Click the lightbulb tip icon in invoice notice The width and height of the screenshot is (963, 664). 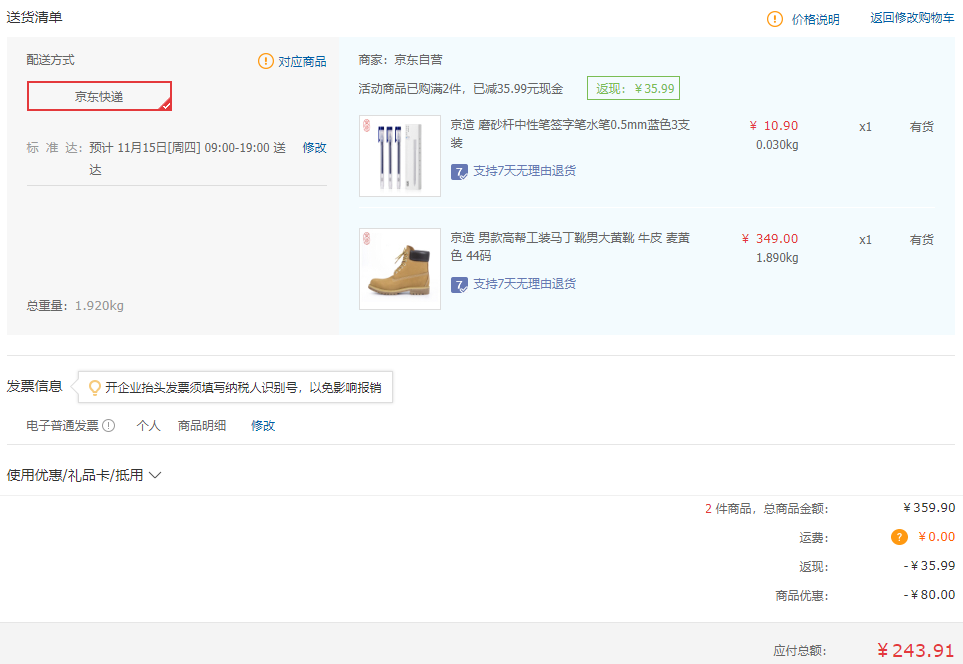click(x=95, y=388)
